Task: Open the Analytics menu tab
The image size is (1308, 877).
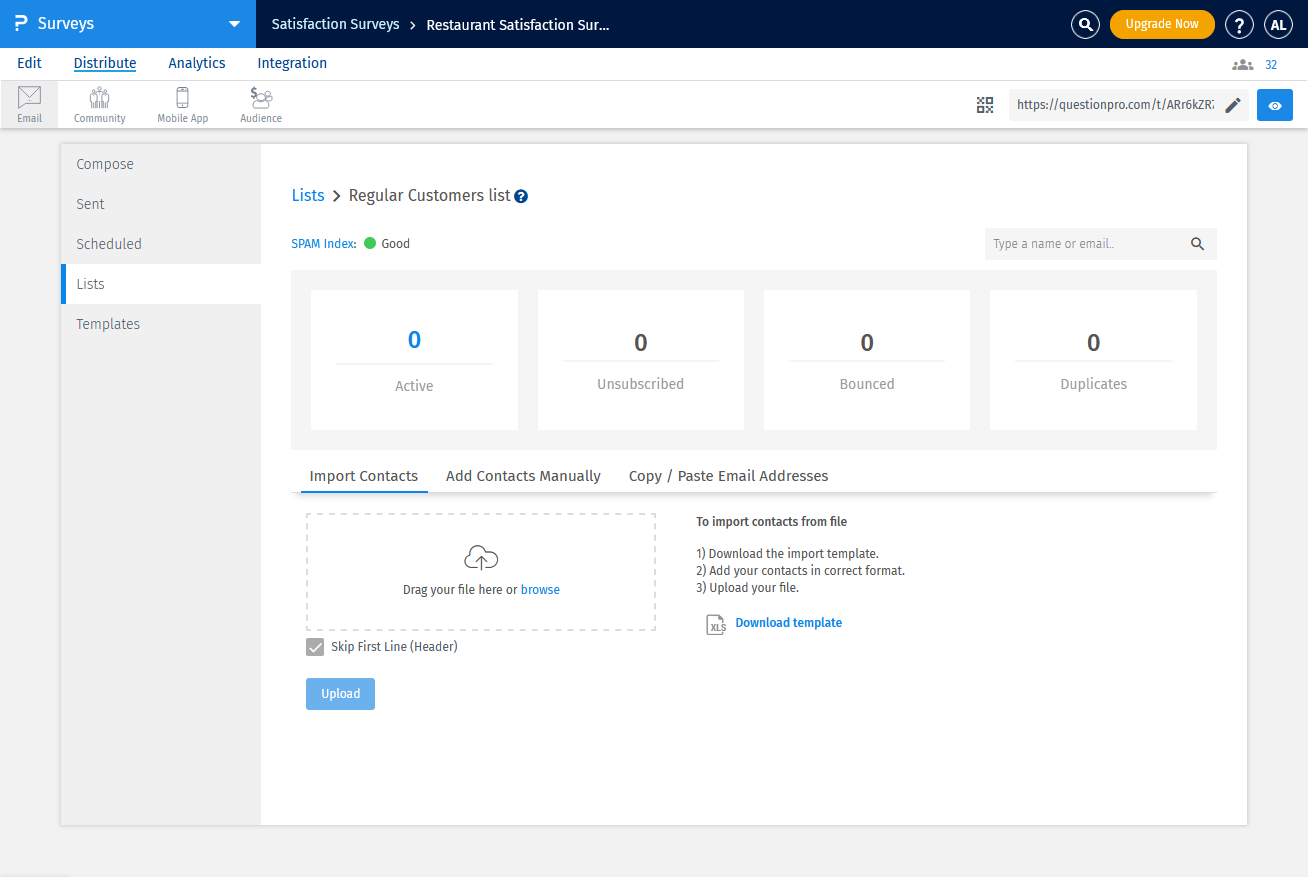Action: point(197,63)
